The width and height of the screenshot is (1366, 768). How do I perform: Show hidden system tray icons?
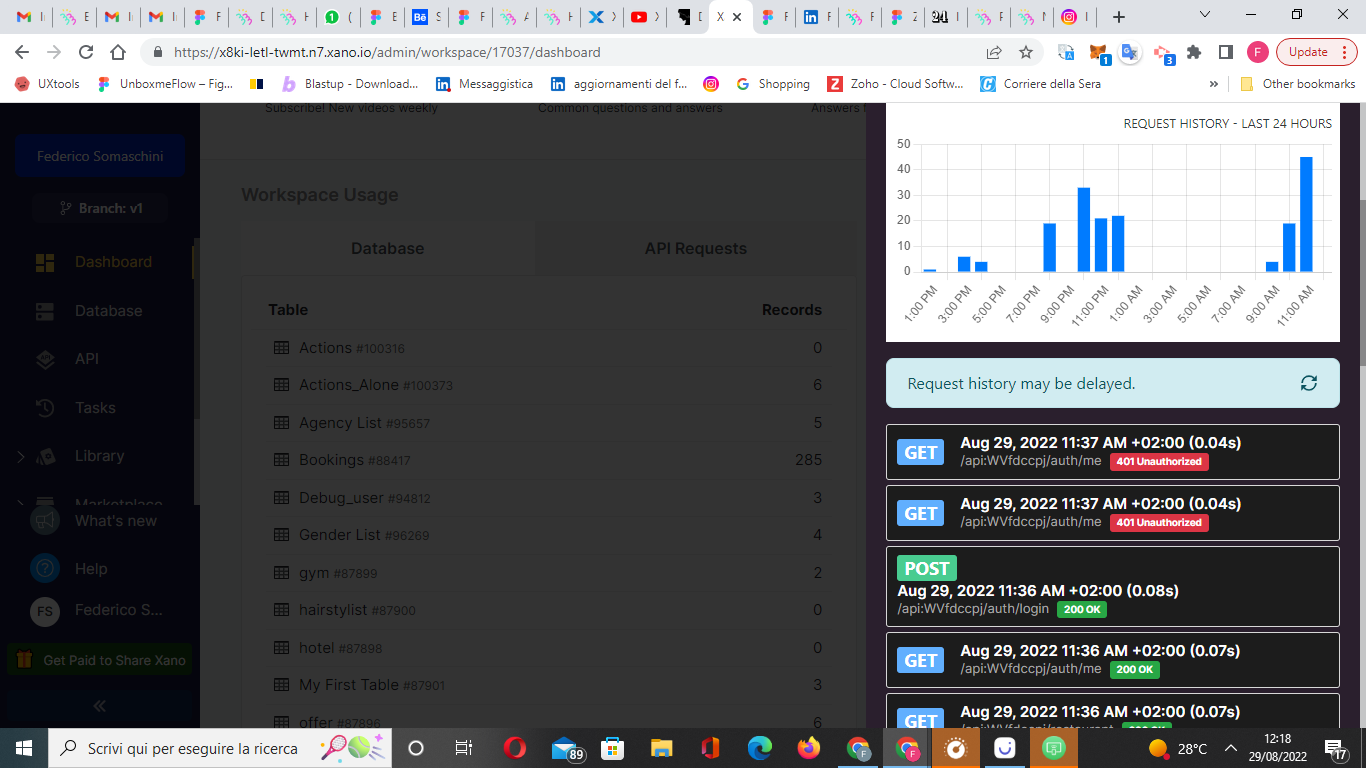[x=1231, y=748]
